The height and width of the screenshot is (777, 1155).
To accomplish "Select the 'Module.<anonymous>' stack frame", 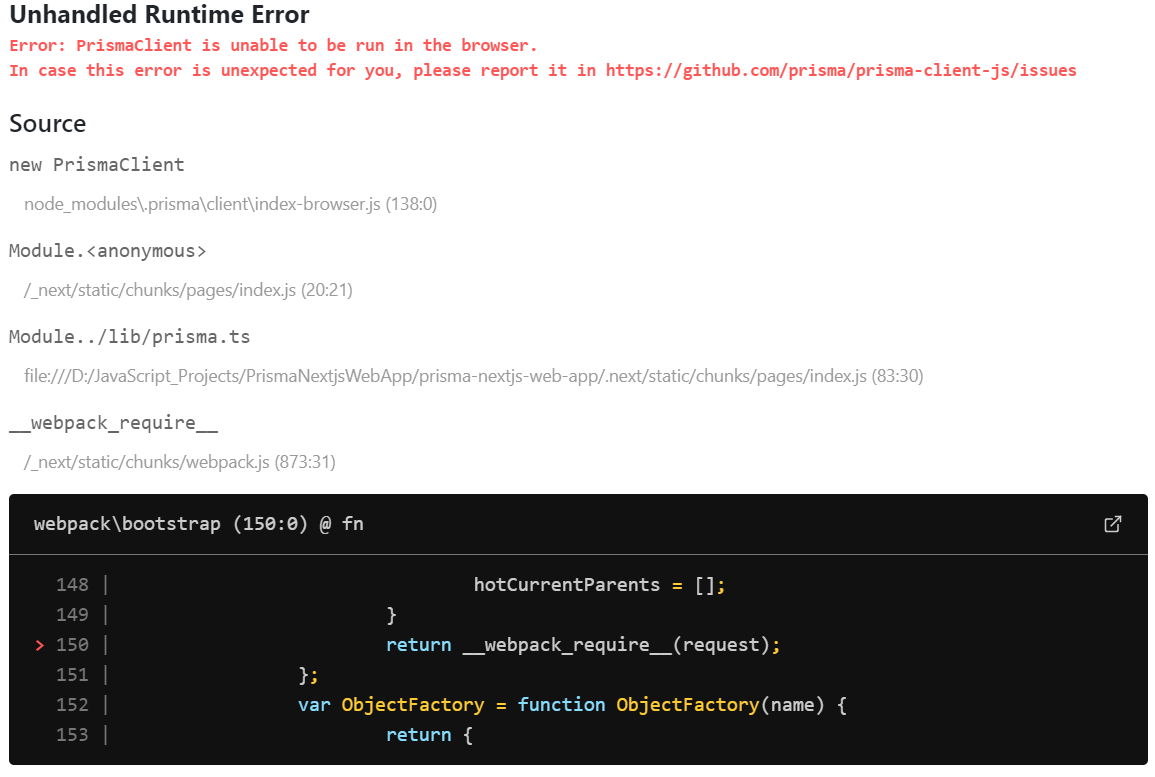I will pyautogui.click(x=108, y=251).
